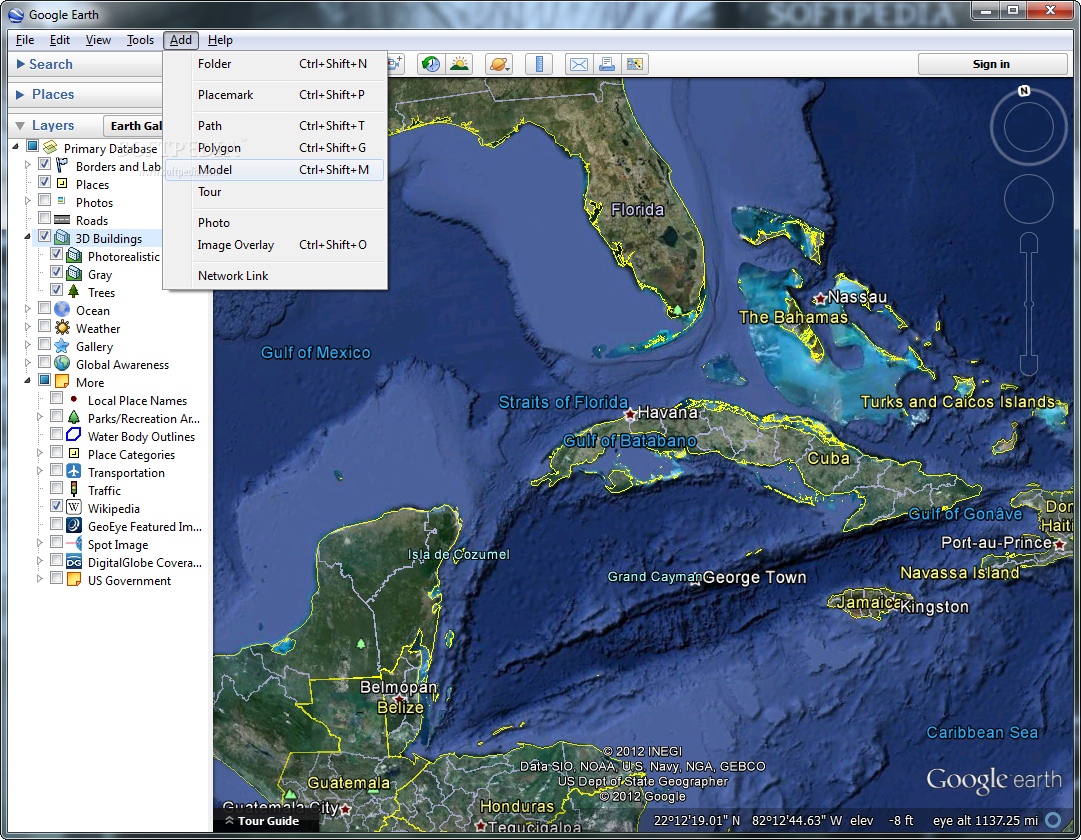
Task: Choose Polygon from the Add menu
Action: pyautogui.click(x=275, y=148)
